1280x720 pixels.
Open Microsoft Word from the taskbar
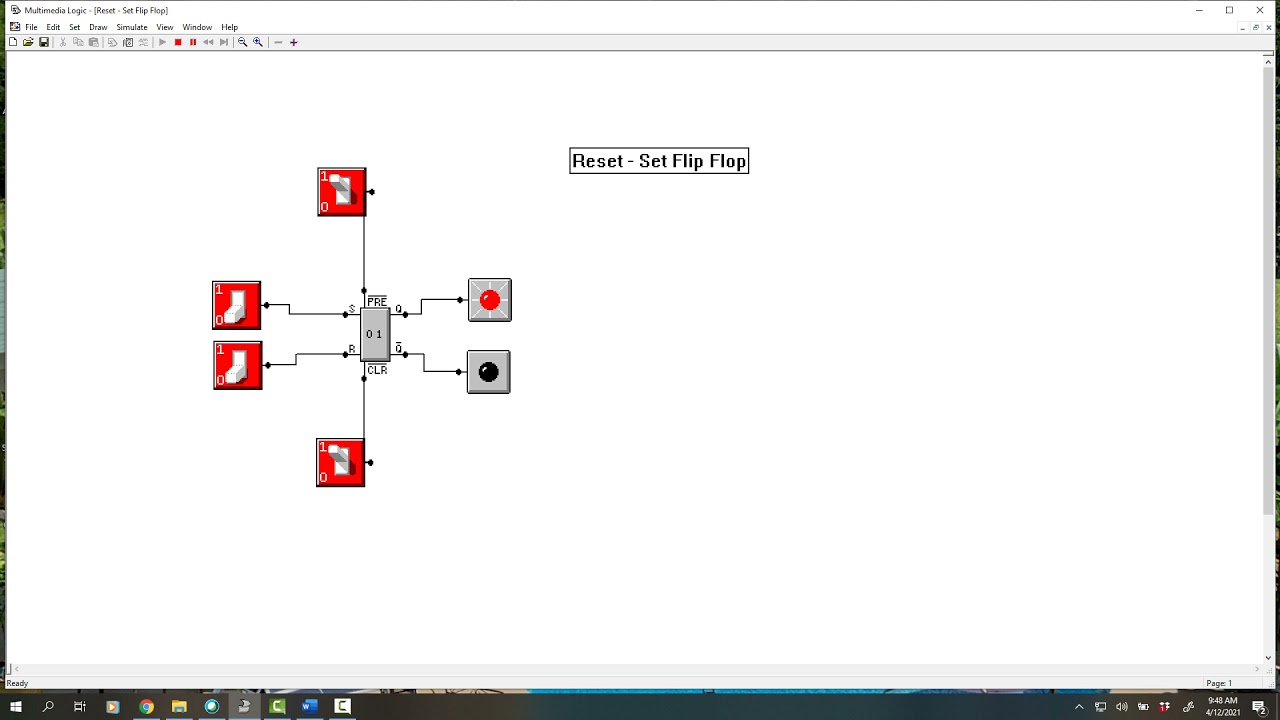[x=309, y=706]
